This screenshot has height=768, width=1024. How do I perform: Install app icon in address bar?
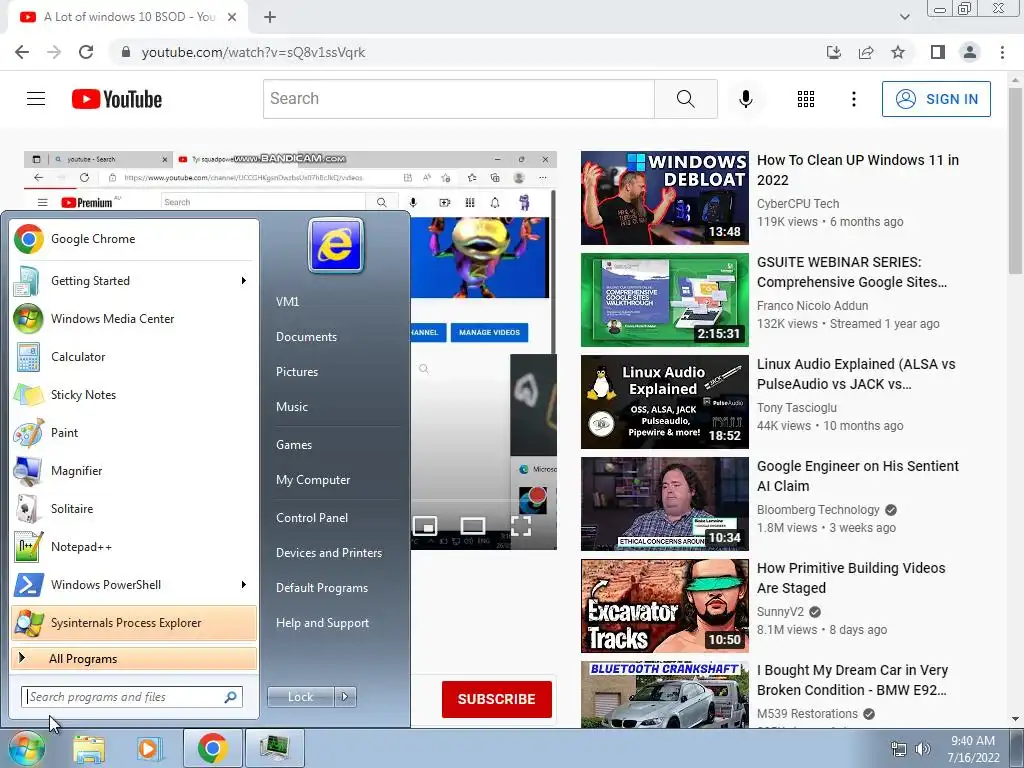click(834, 52)
